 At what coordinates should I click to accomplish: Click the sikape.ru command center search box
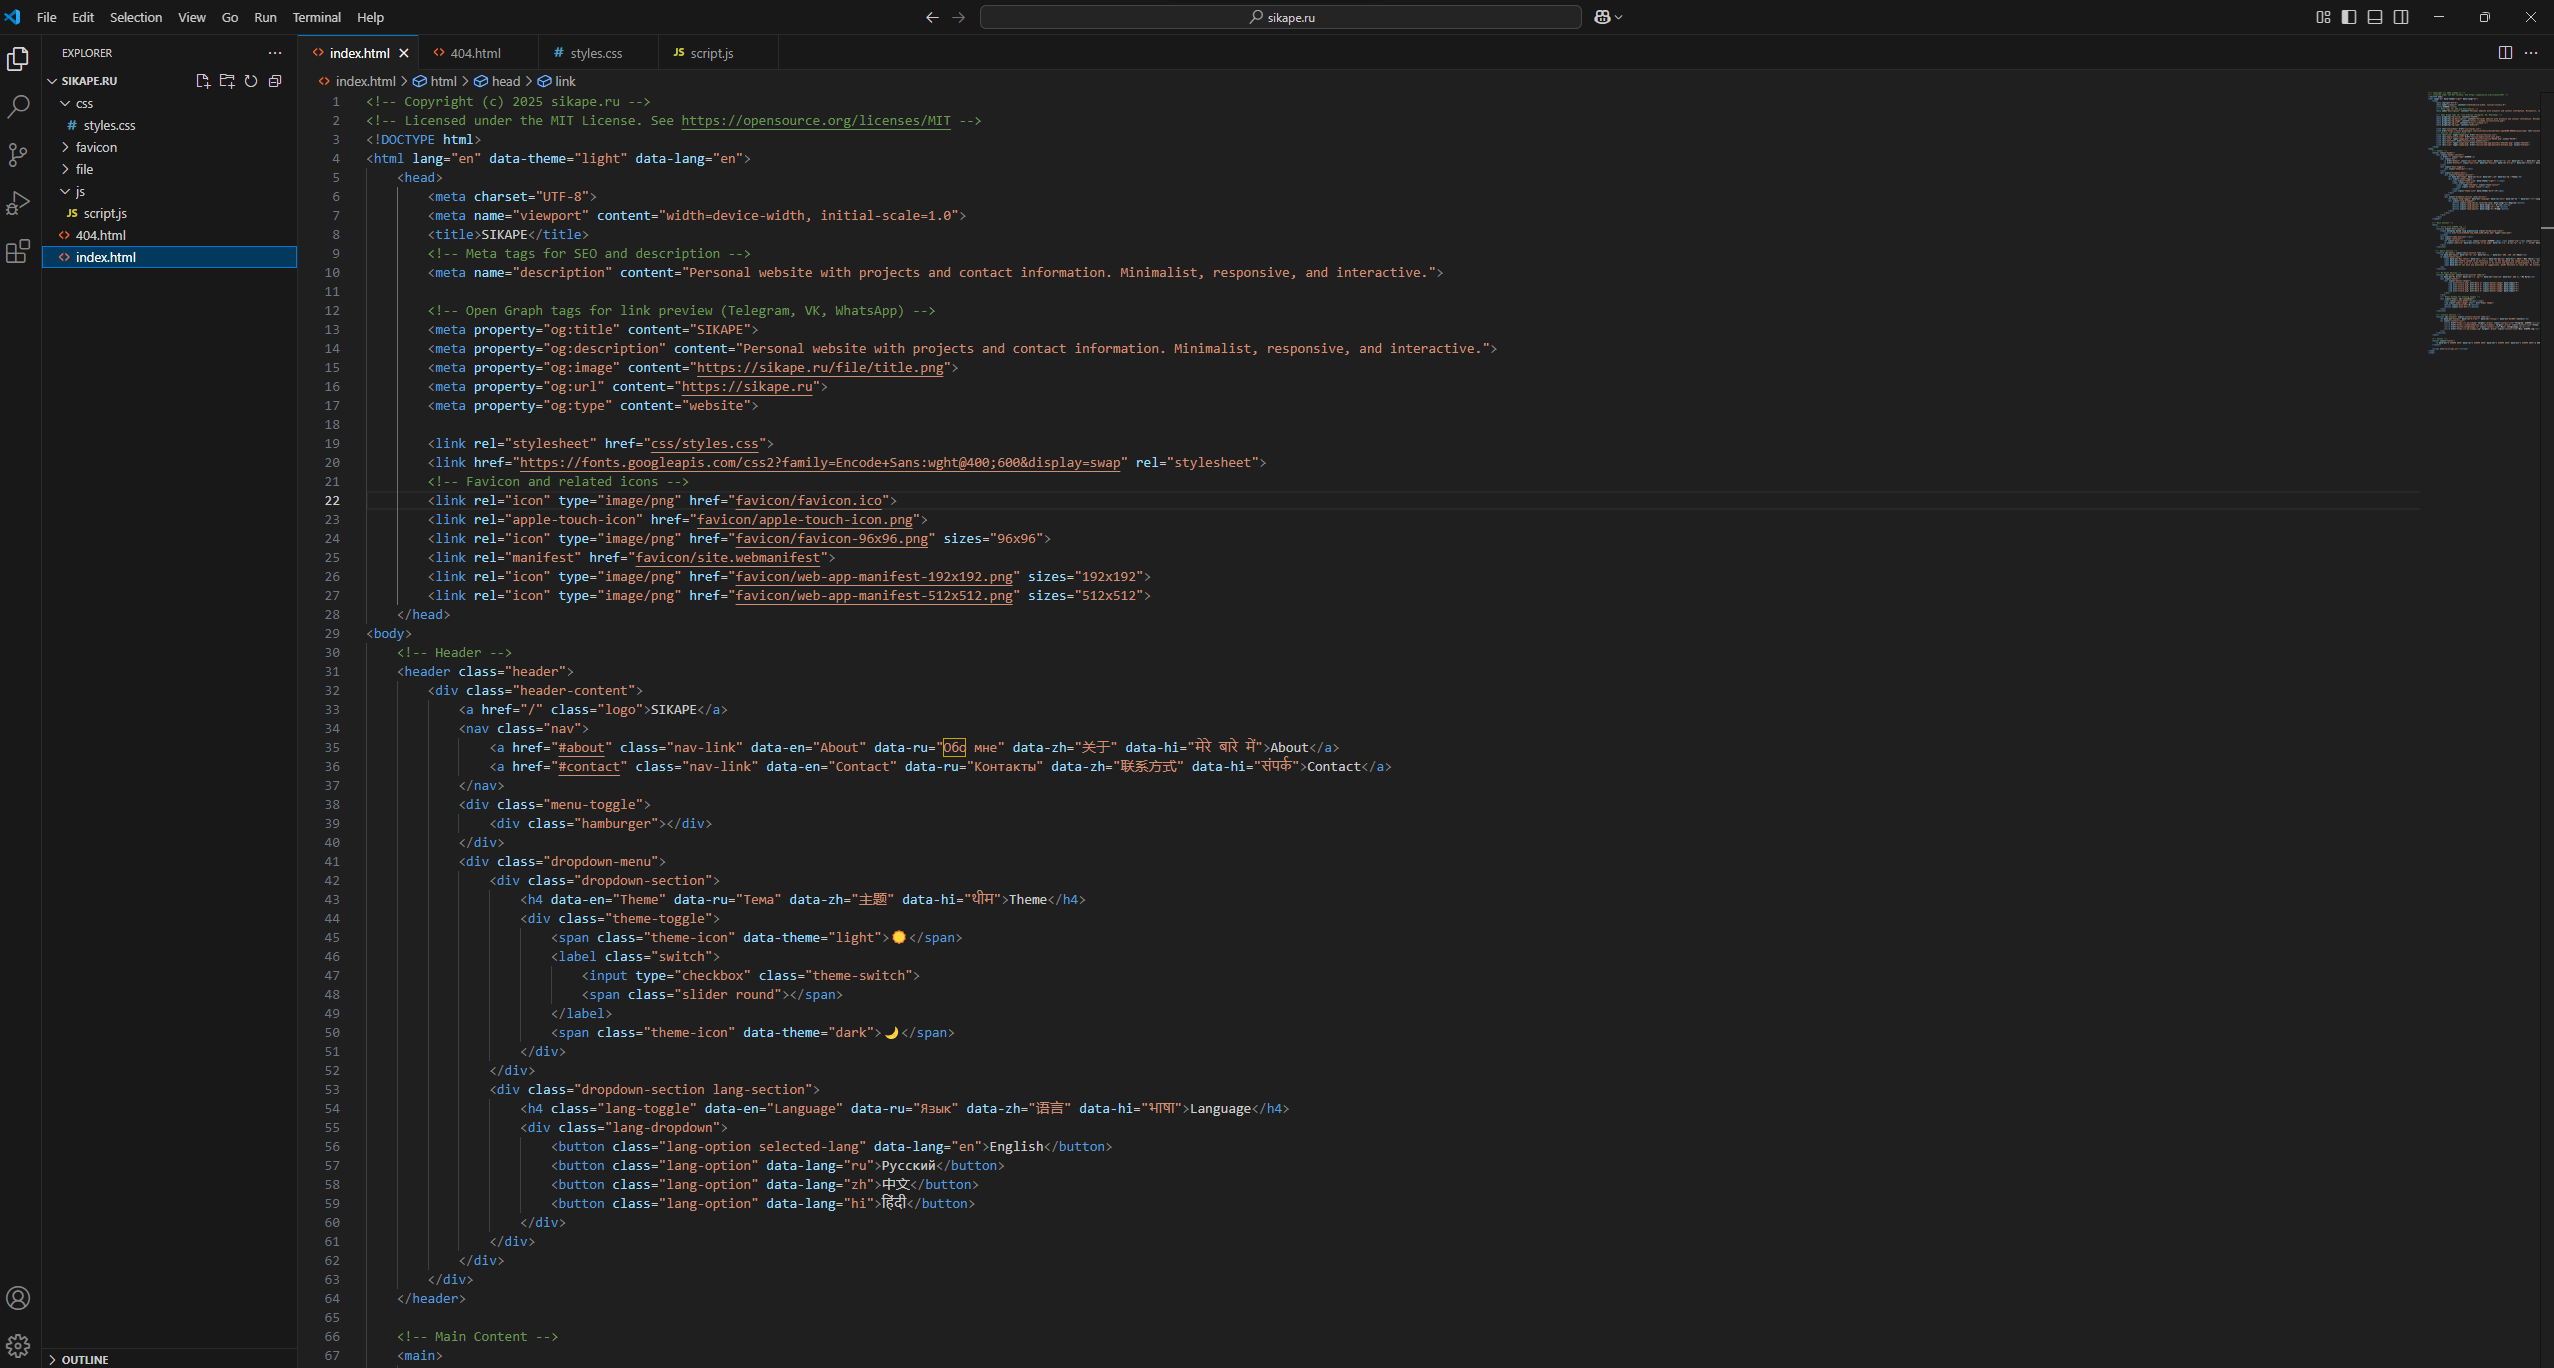1280,17
